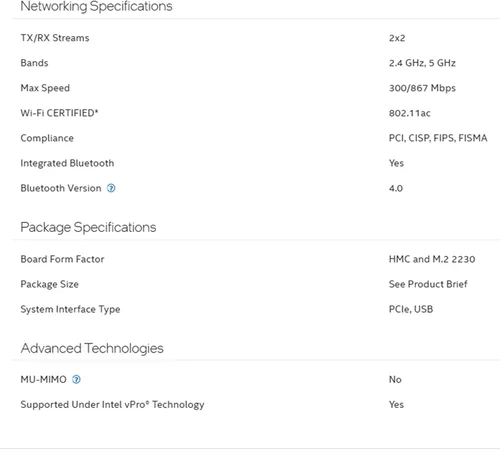
Task: Select the HMC and M.2 2230 value
Action: [x=432, y=259]
